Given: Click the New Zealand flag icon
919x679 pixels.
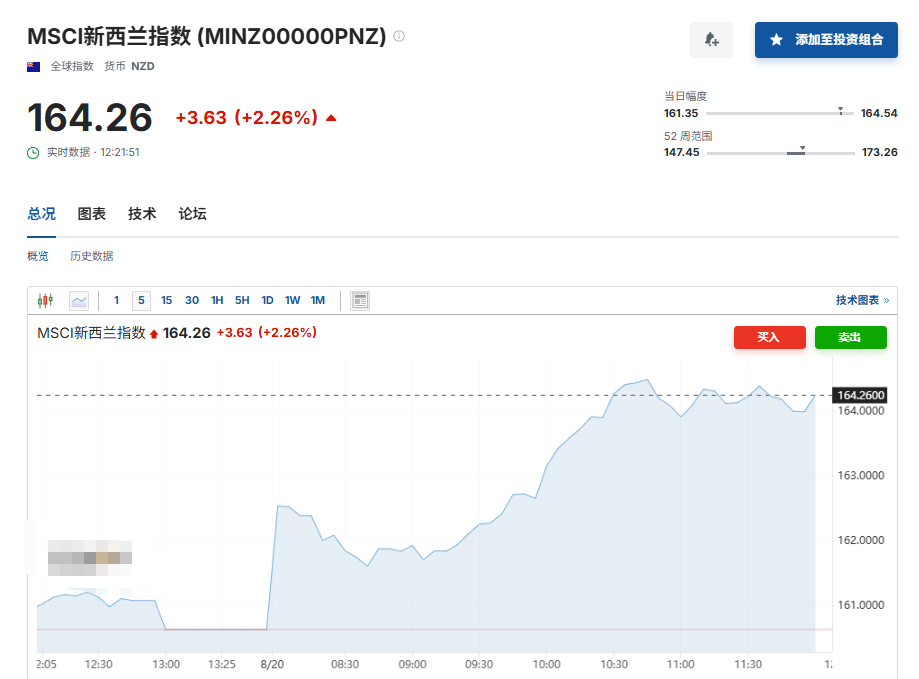Looking at the screenshot, I should pos(31,65).
